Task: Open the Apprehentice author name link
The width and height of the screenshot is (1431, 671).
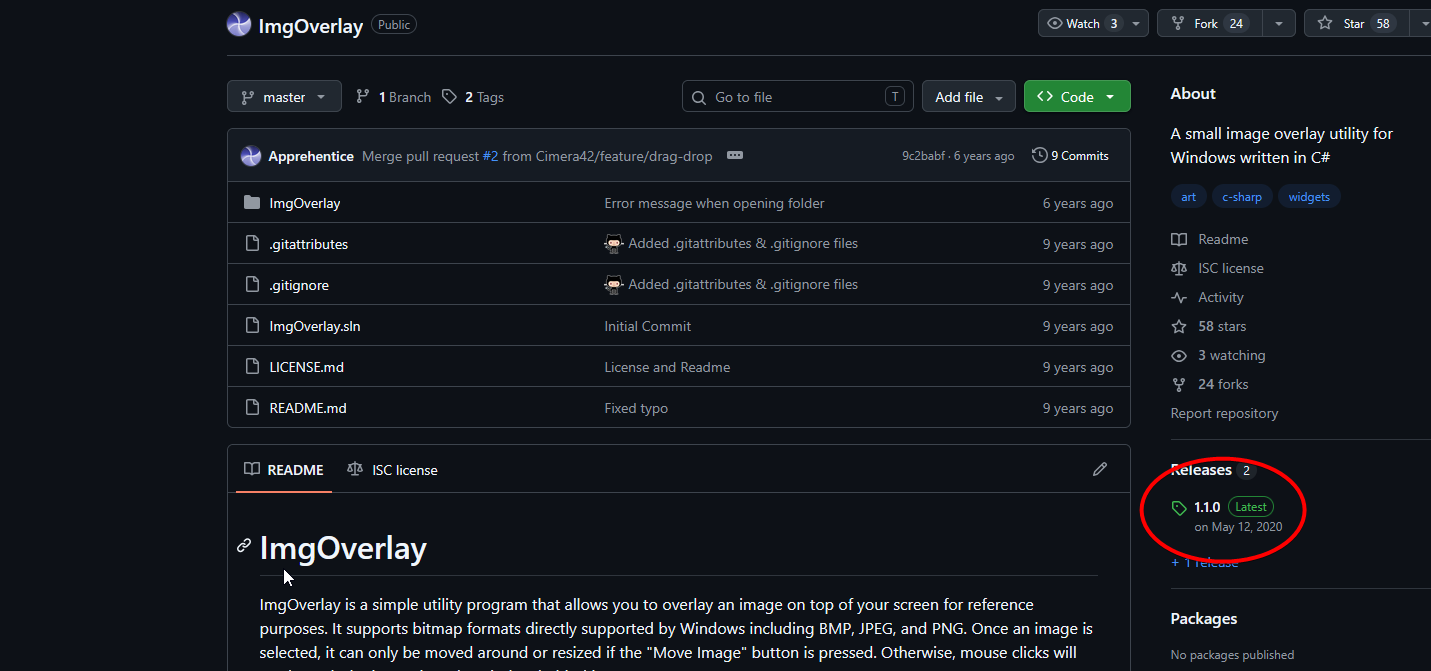Action: pos(311,156)
